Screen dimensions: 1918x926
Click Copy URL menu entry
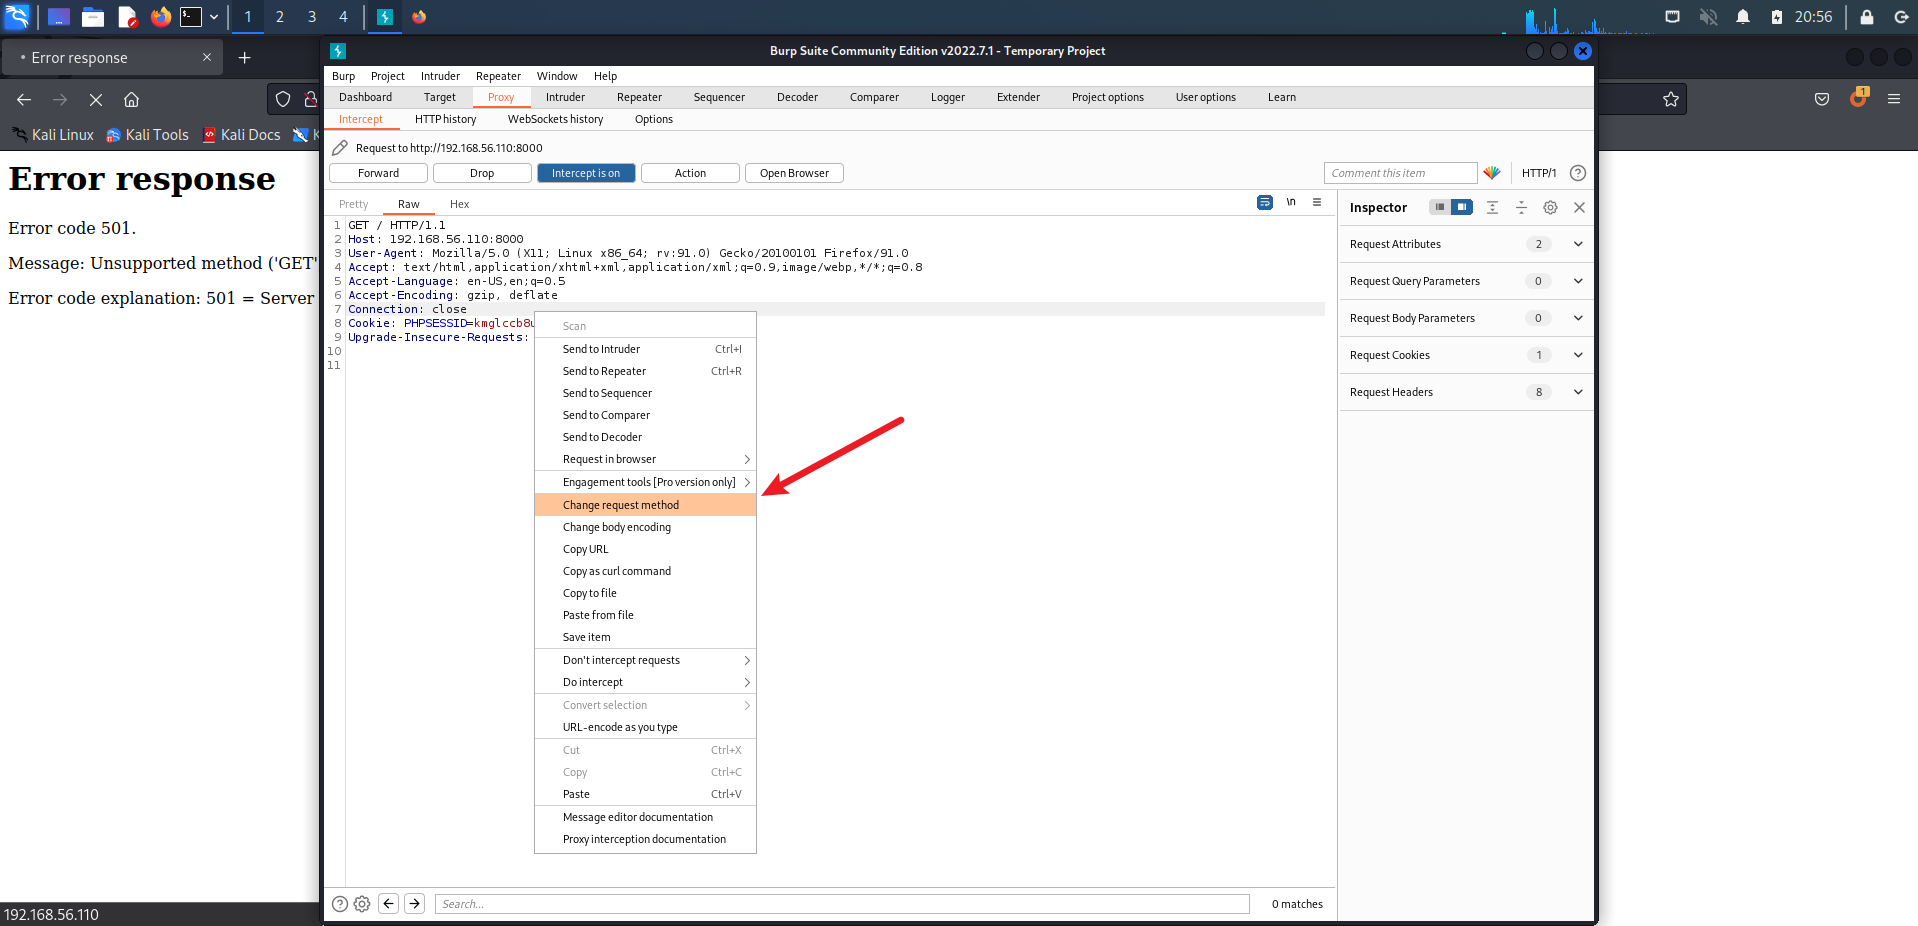pyautogui.click(x=645, y=549)
